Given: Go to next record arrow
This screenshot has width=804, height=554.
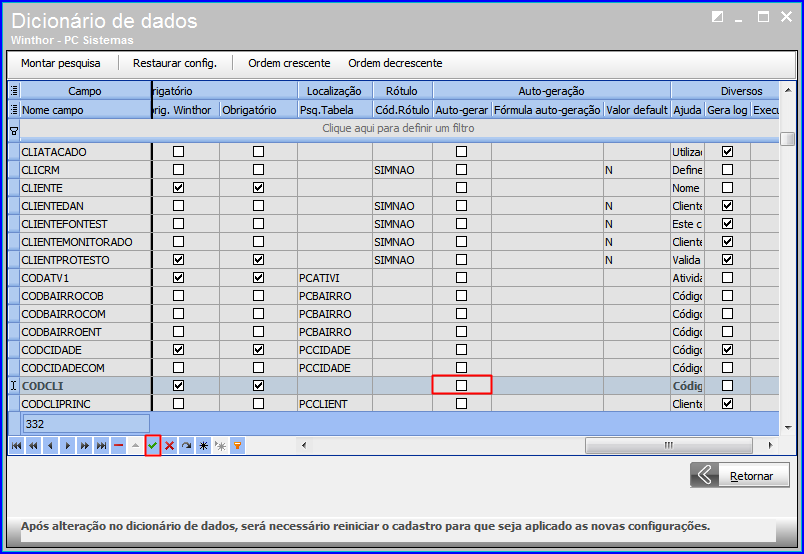Looking at the screenshot, I should click(68, 446).
